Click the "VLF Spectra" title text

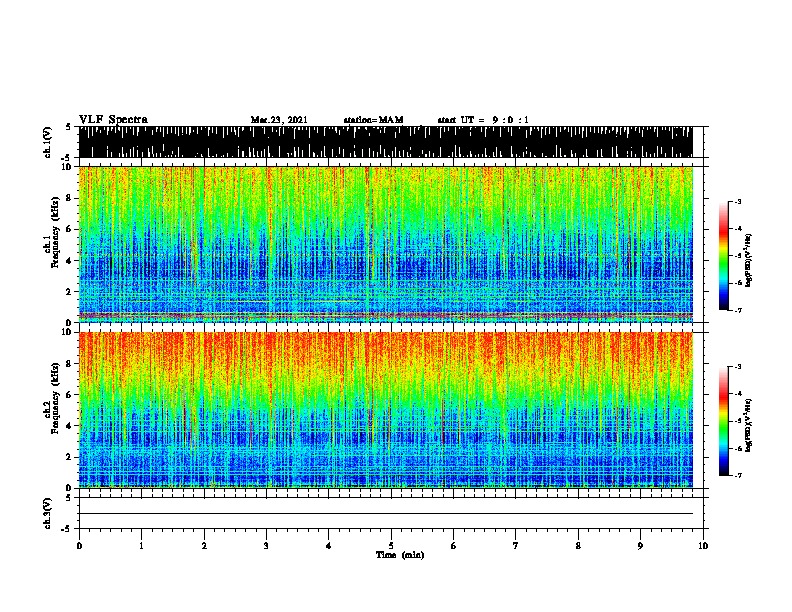(113, 120)
